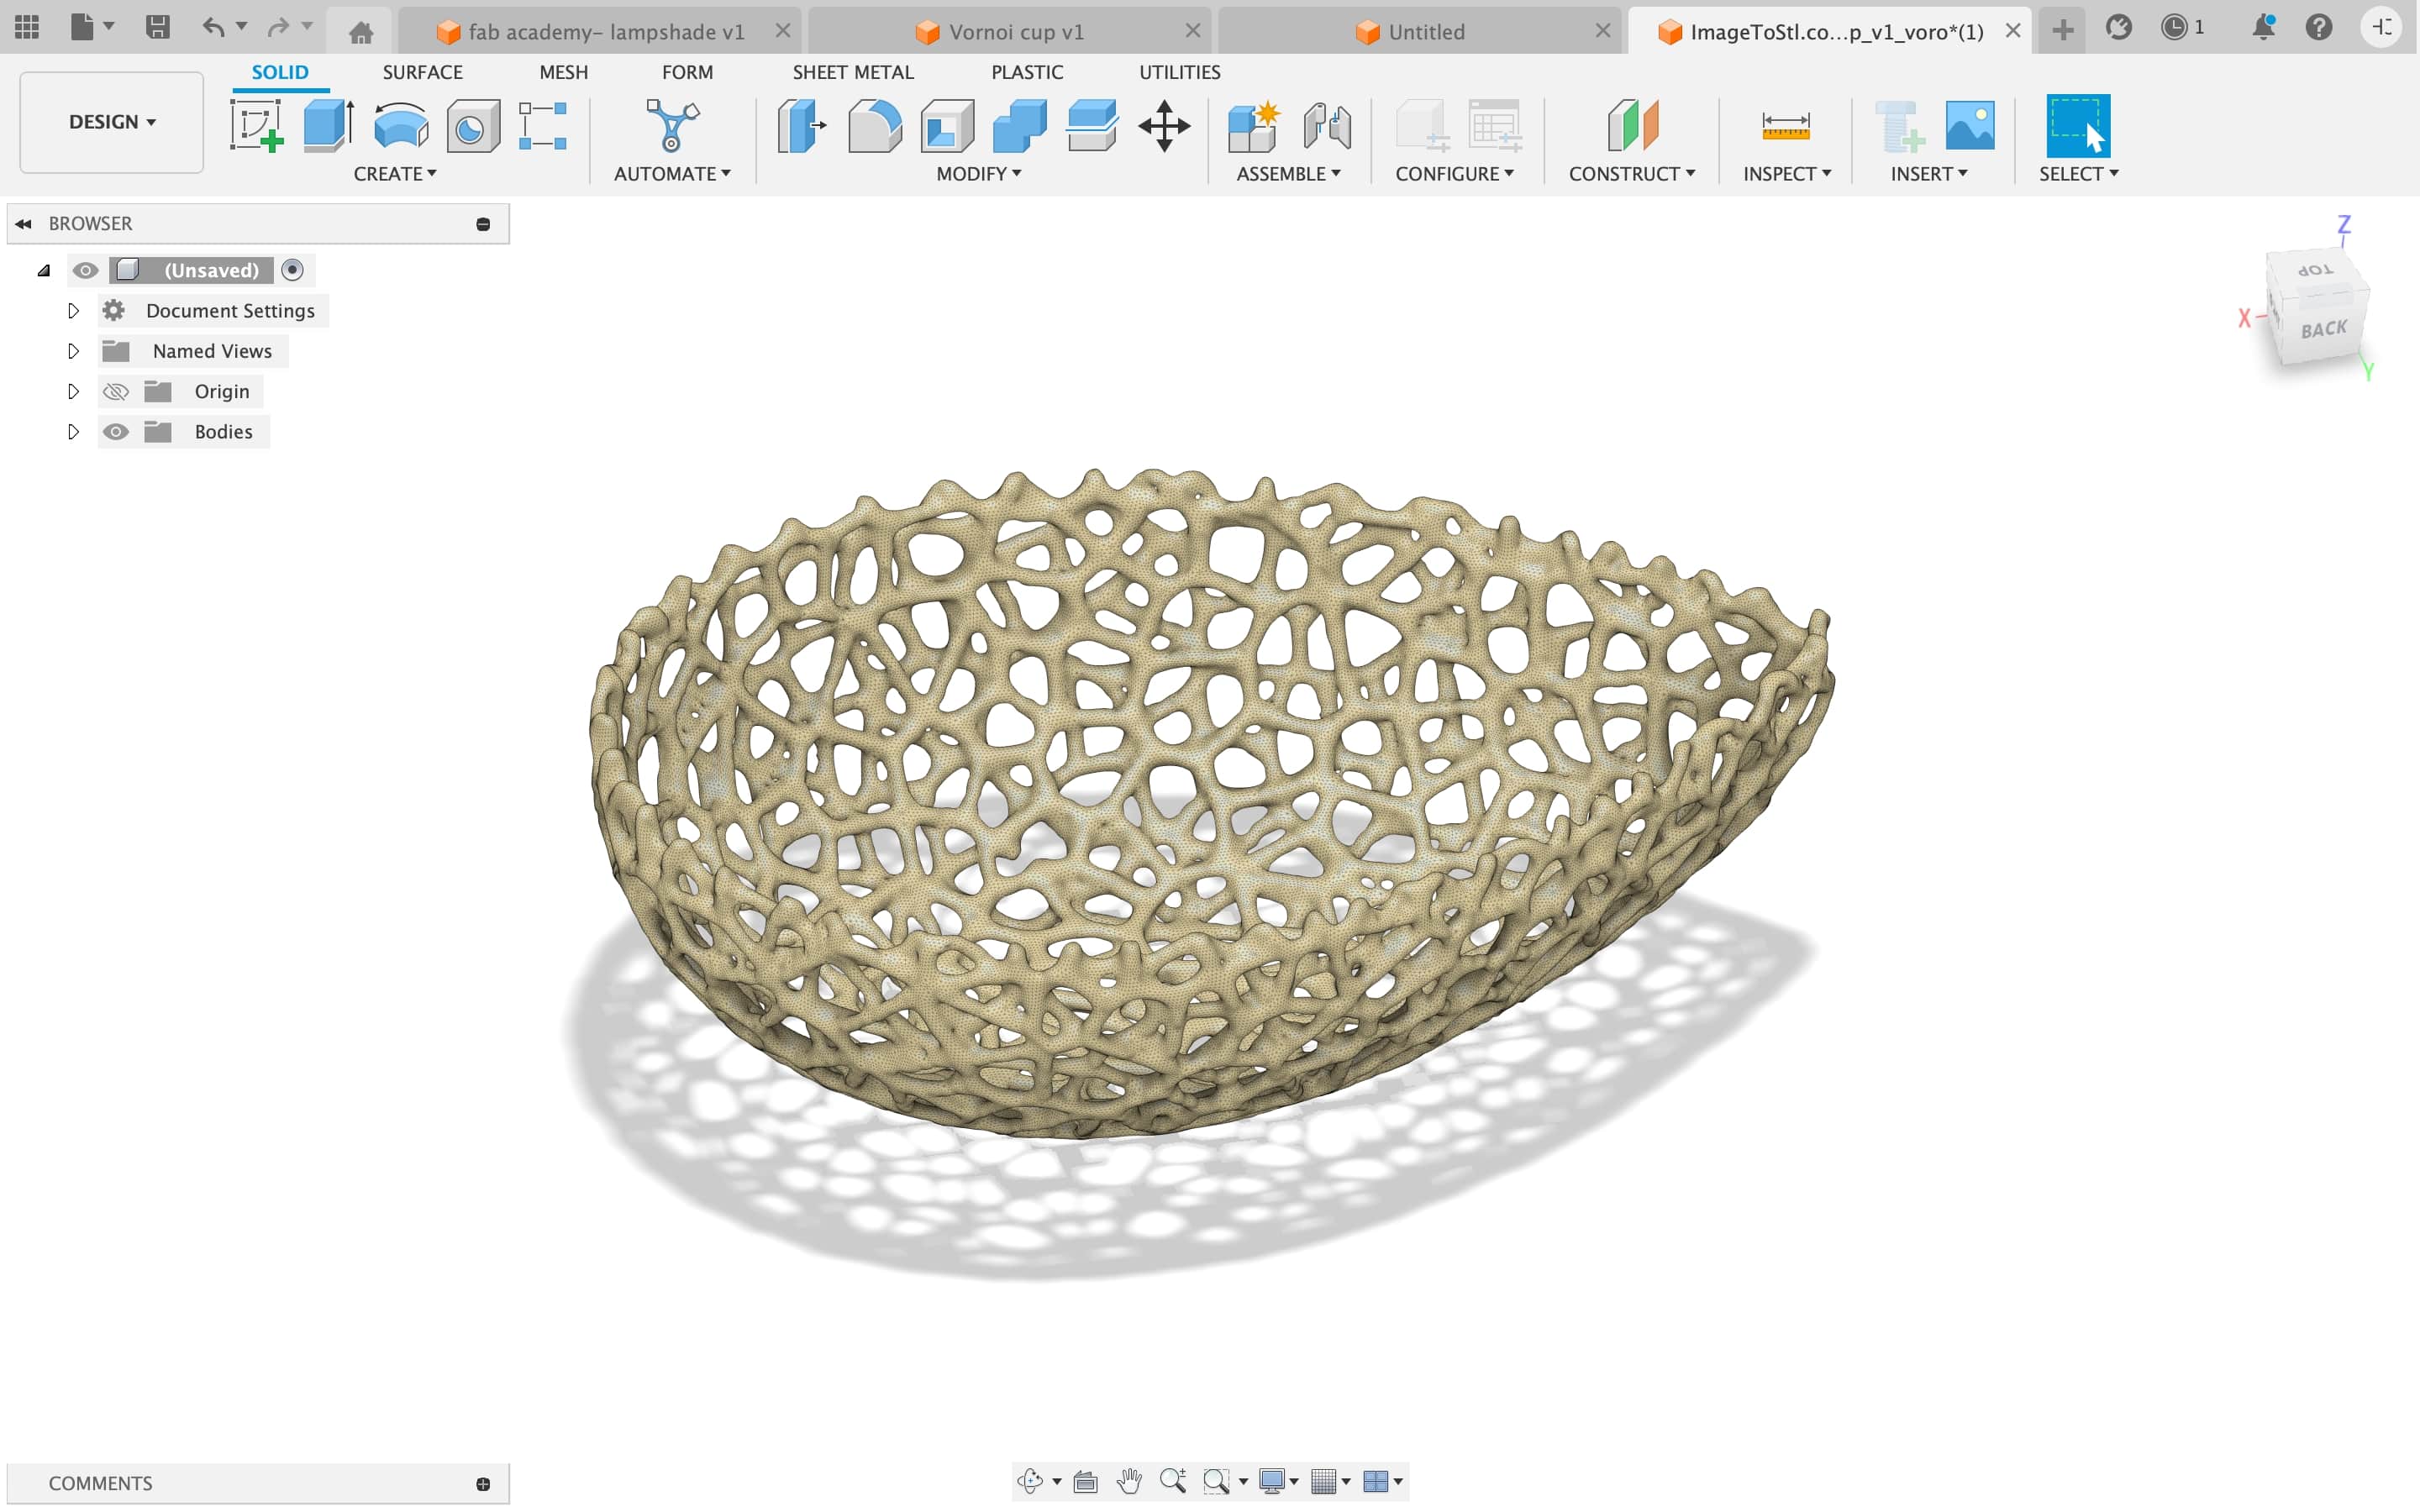Toggle visibility eye of Bodies folder
Viewport: 2420px width, 1512px height.
click(116, 432)
